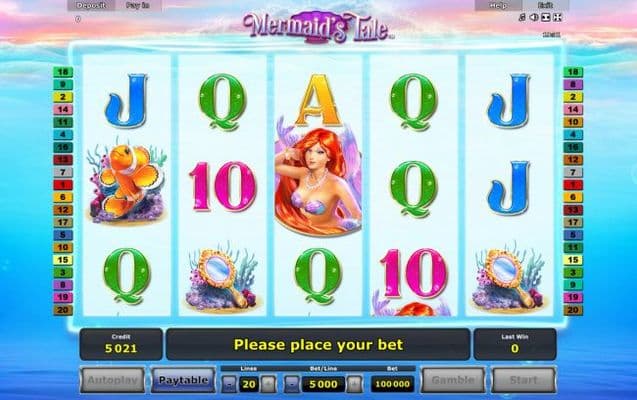Open the Pay in tab
The height and width of the screenshot is (400, 637).
point(138,5)
